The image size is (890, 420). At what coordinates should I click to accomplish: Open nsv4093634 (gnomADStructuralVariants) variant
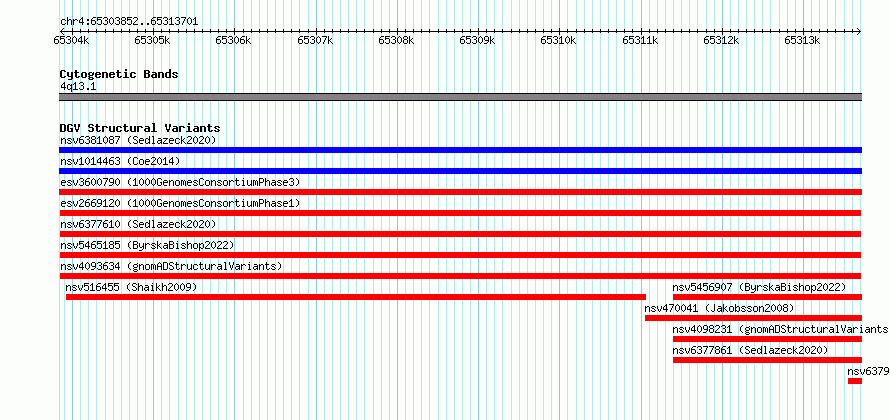[x=171, y=266]
